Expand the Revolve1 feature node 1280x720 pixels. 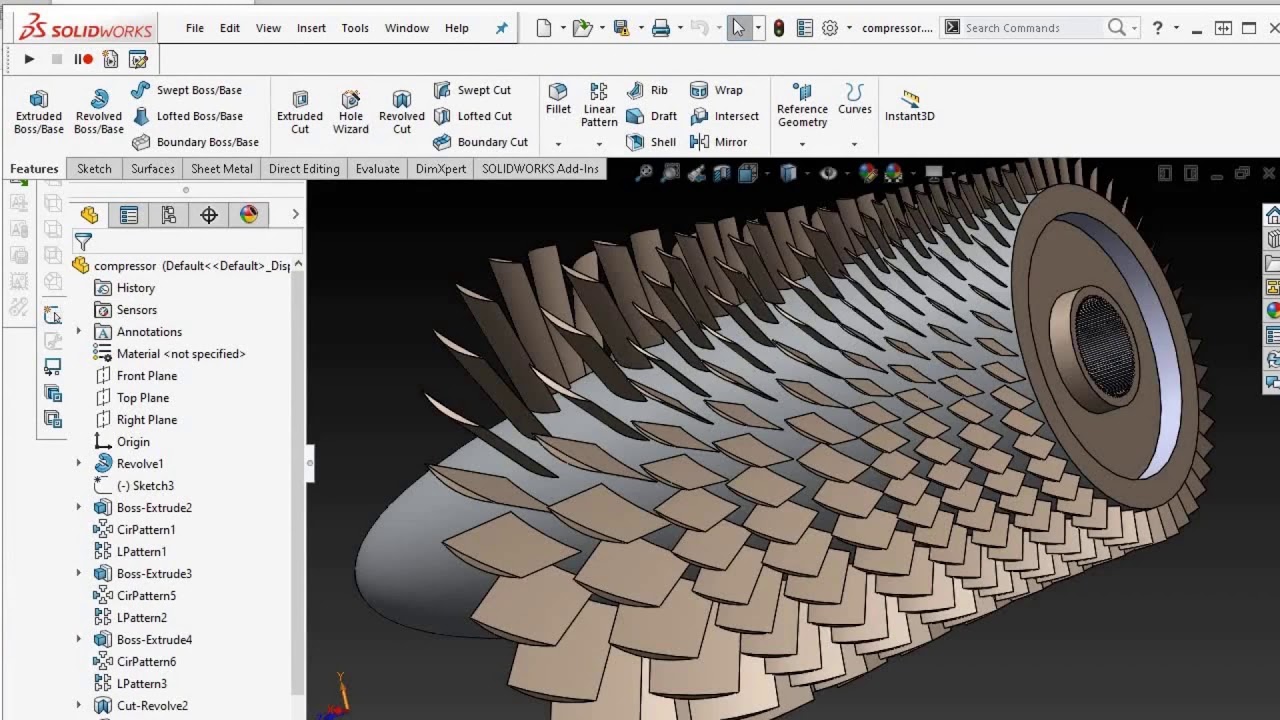(79, 464)
